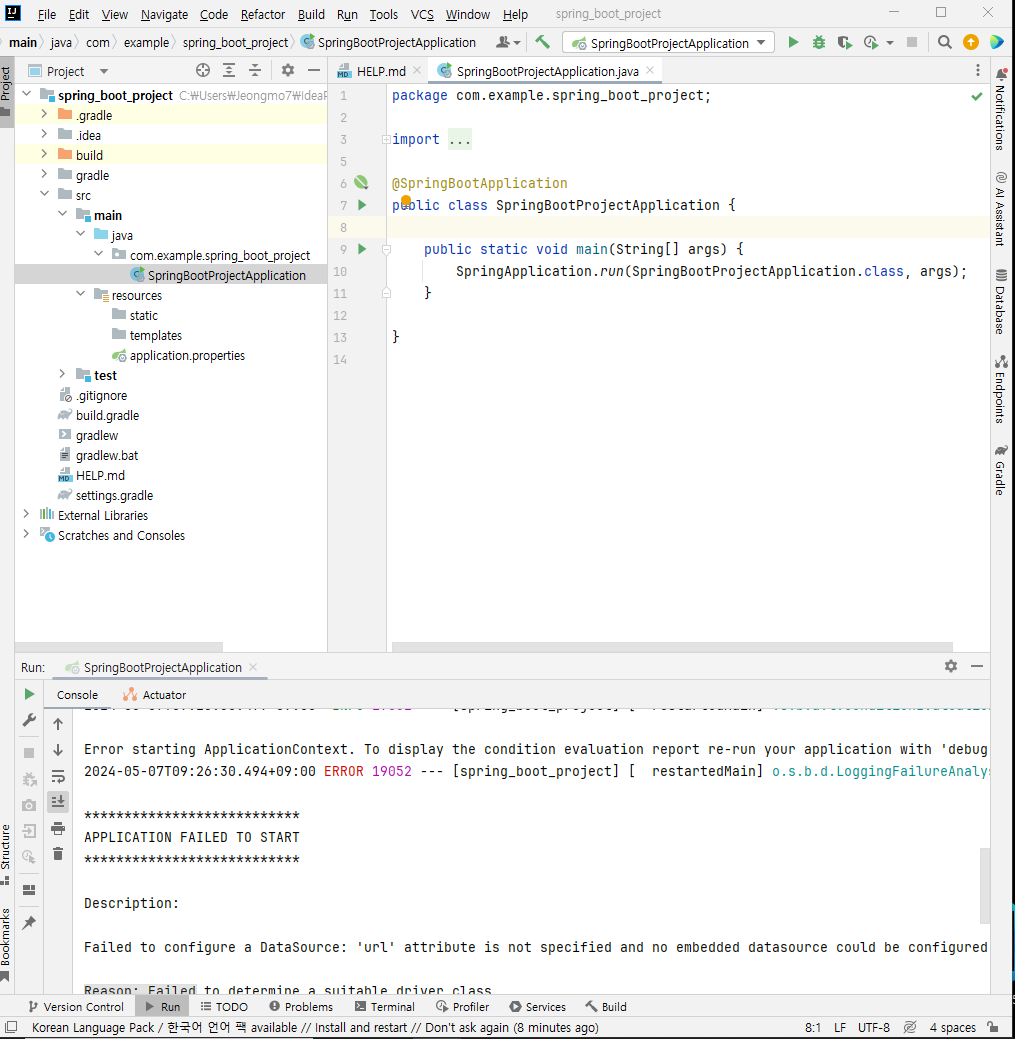Click the wrench icon in the Run panel
Viewport: 1015px width, 1039px height.
point(29,720)
